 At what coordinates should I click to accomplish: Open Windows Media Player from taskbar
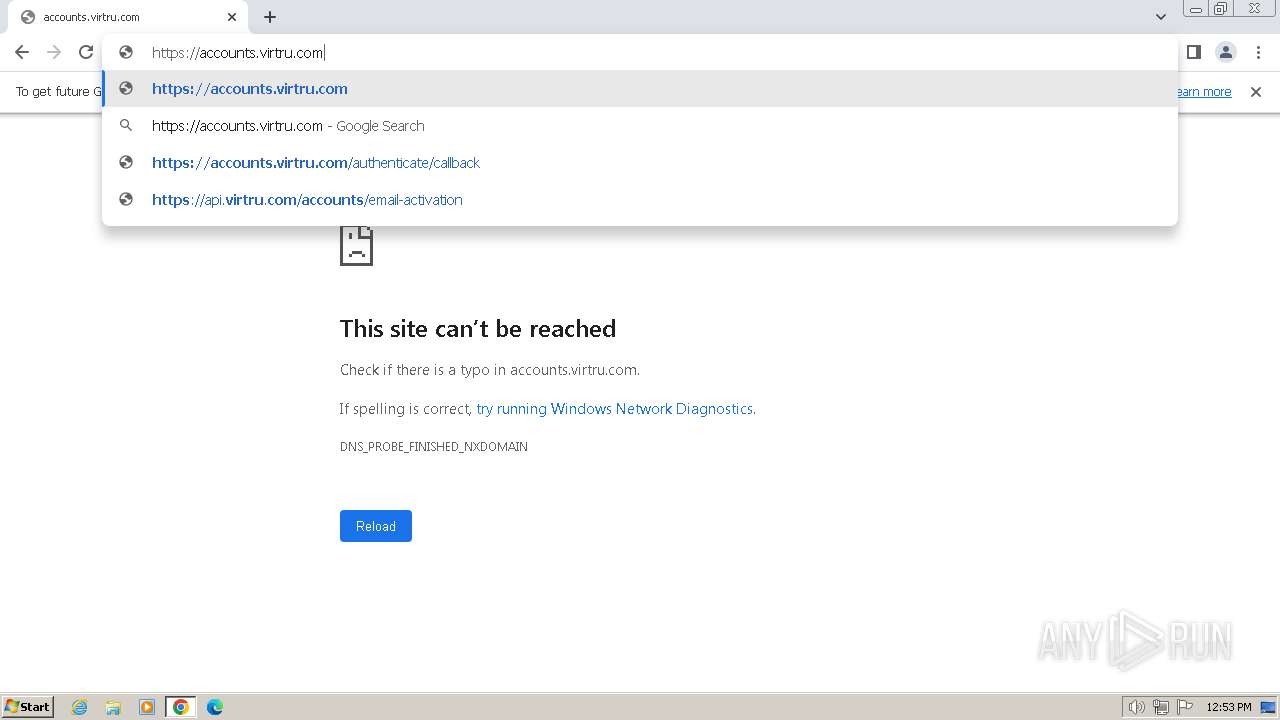(x=147, y=707)
